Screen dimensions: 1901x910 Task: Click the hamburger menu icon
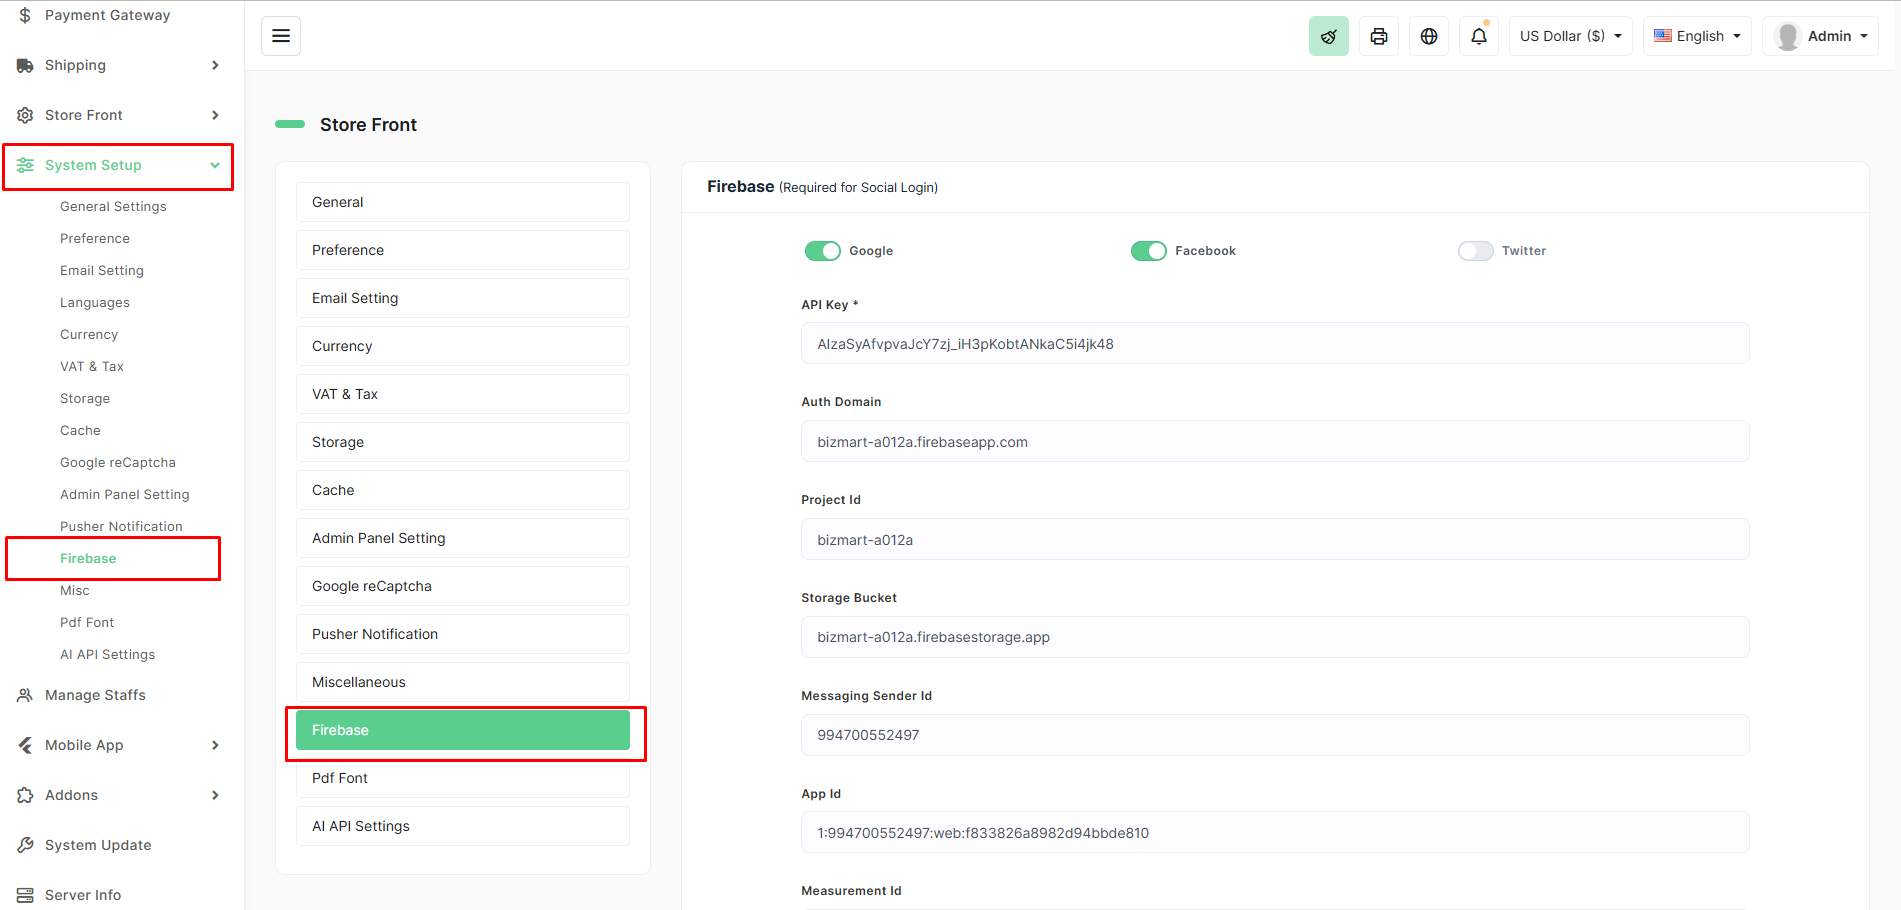(x=281, y=36)
